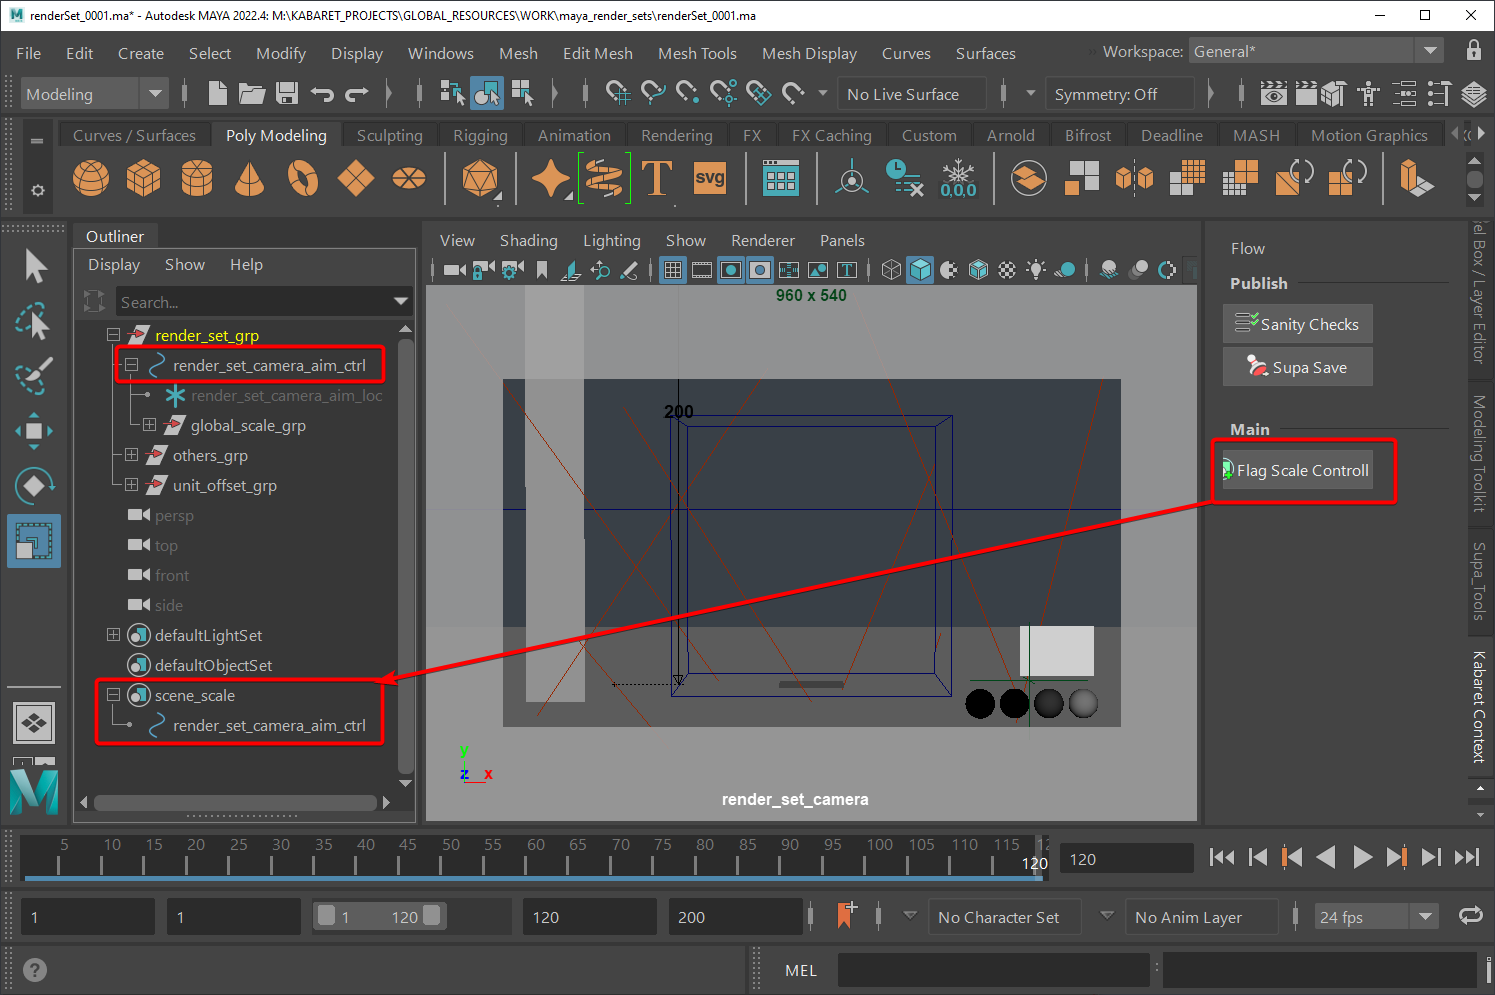Activate the Paint selection tool
Viewport: 1495px width, 995px height.
(x=33, y=377)
